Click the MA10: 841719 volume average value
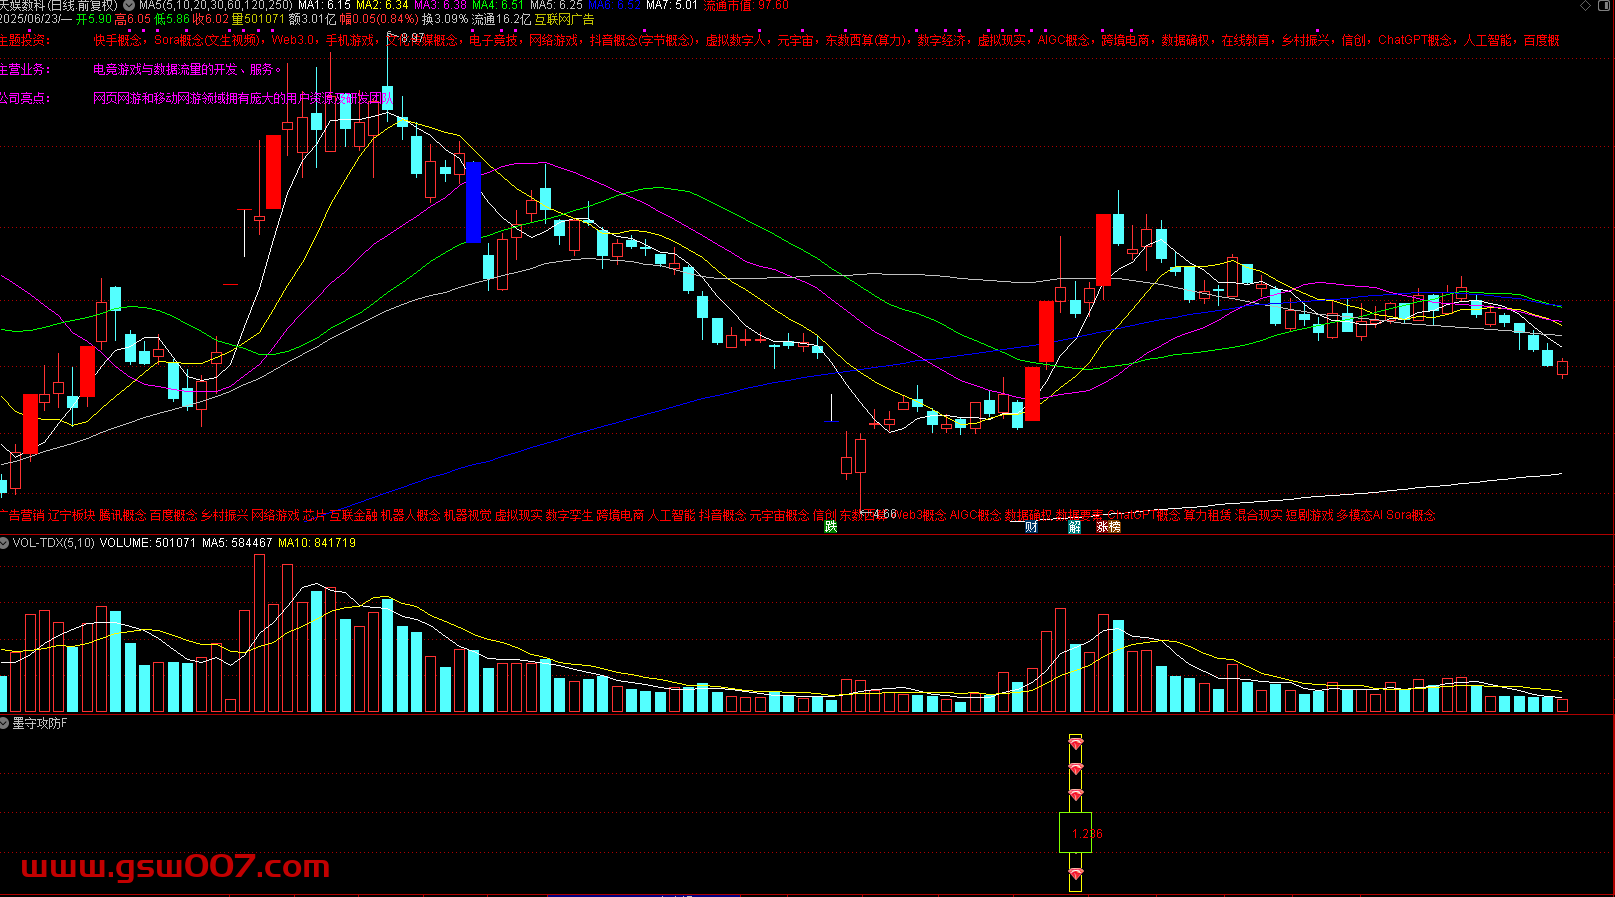Screen dimensions: 1615x897 tap(317, 543)
